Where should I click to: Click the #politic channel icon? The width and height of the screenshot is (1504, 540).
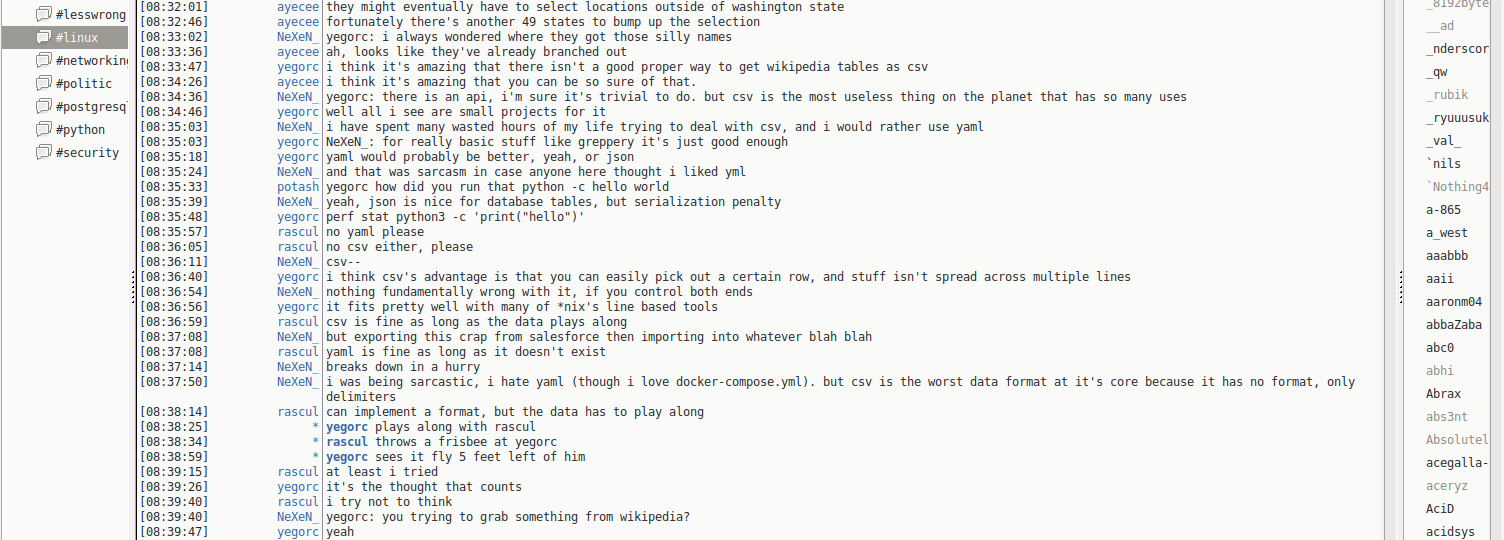(x=43, y=83)
